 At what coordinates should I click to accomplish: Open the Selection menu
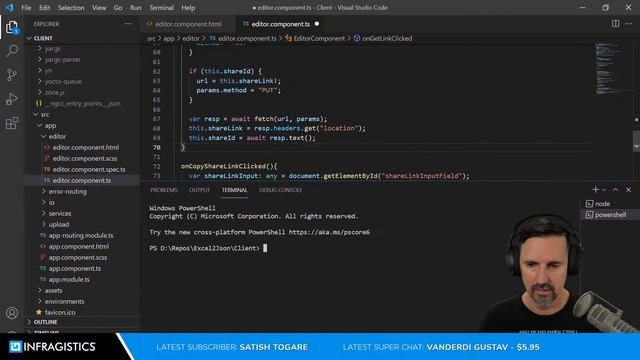[71, 8]
